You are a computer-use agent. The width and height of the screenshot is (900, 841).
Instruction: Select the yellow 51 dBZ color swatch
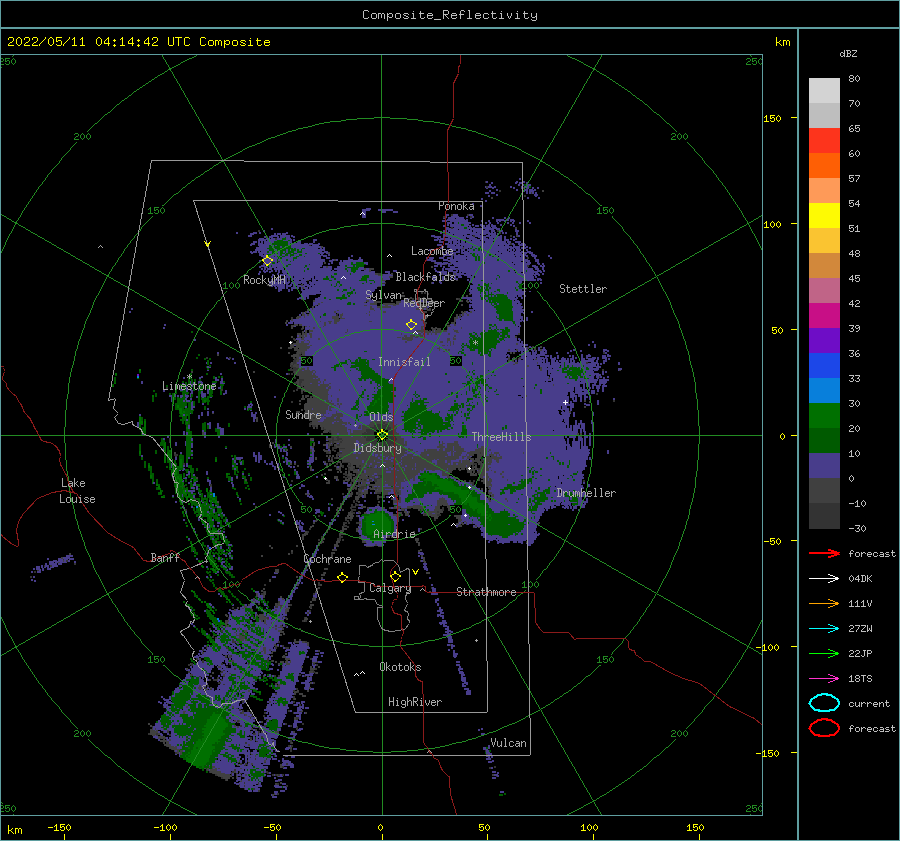824,215
